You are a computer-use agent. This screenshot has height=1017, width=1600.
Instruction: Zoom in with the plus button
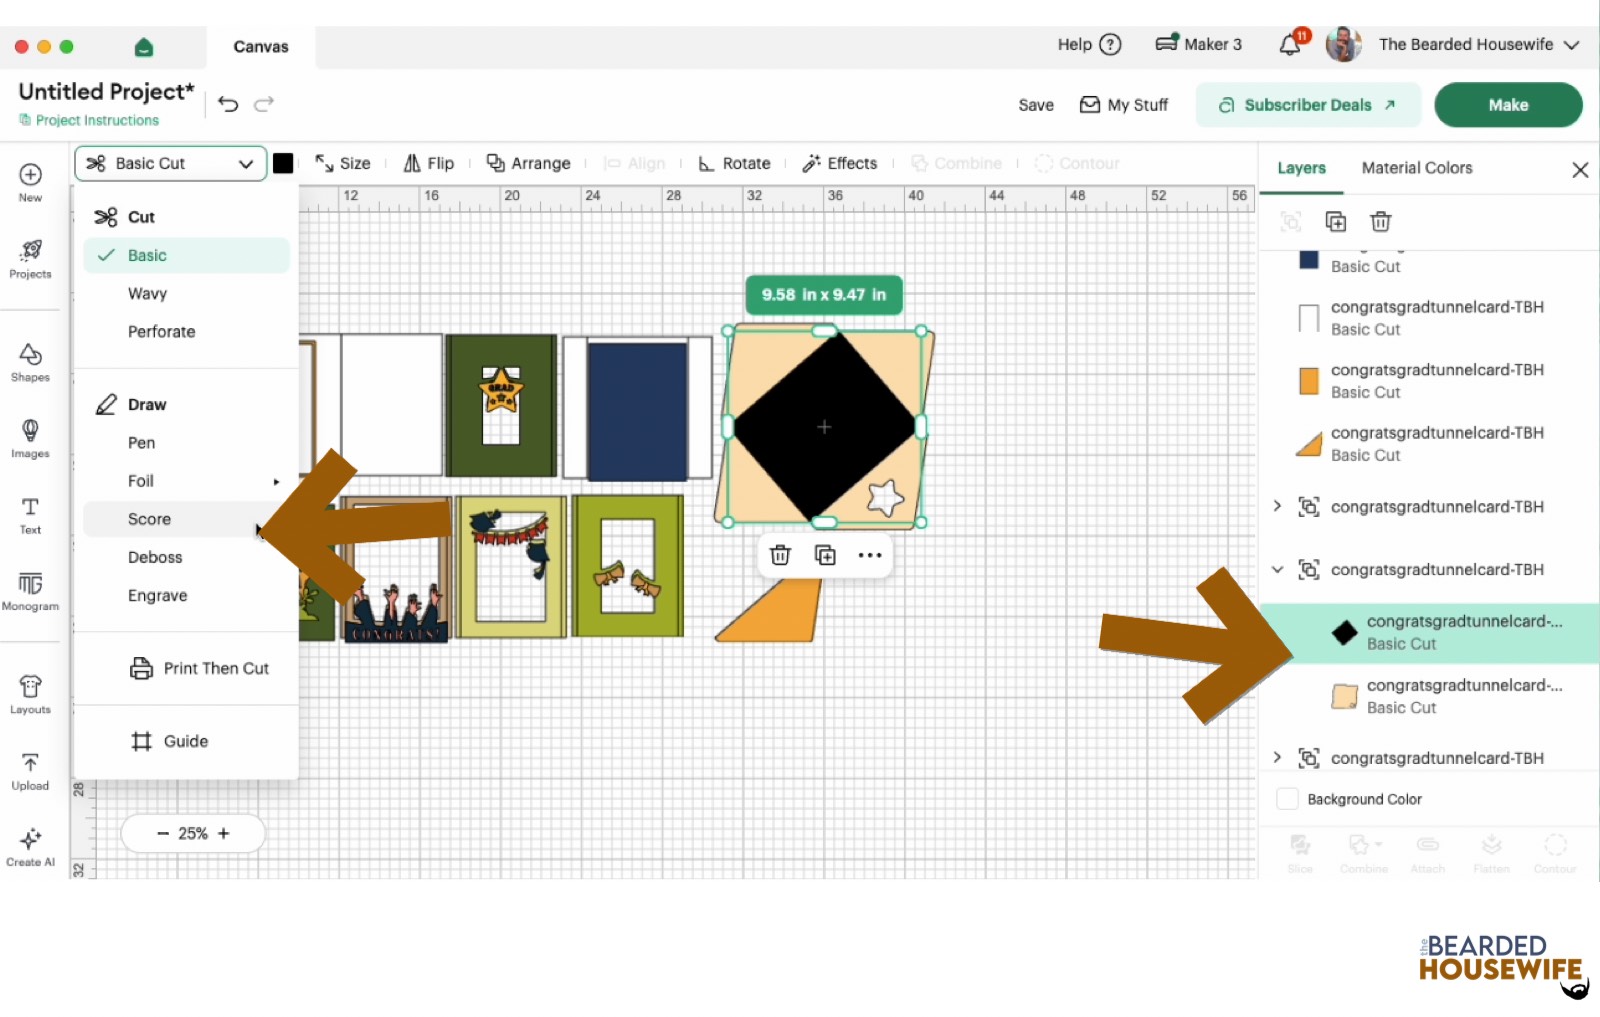click(x=224, y=833)
